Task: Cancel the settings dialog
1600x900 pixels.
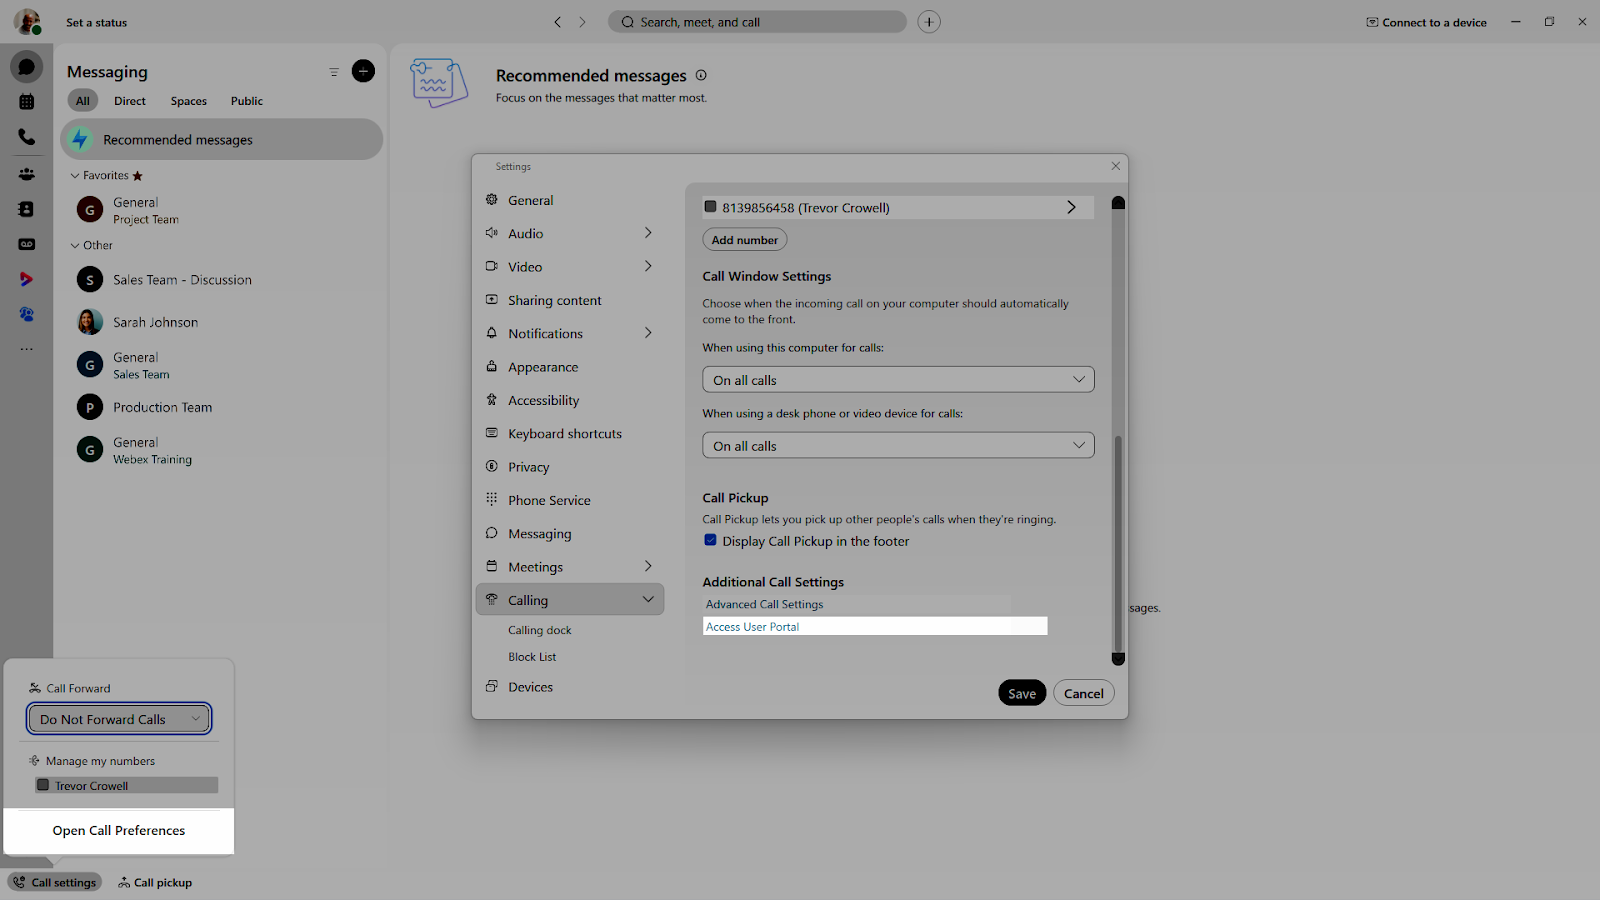Action: pos(1083,693)
